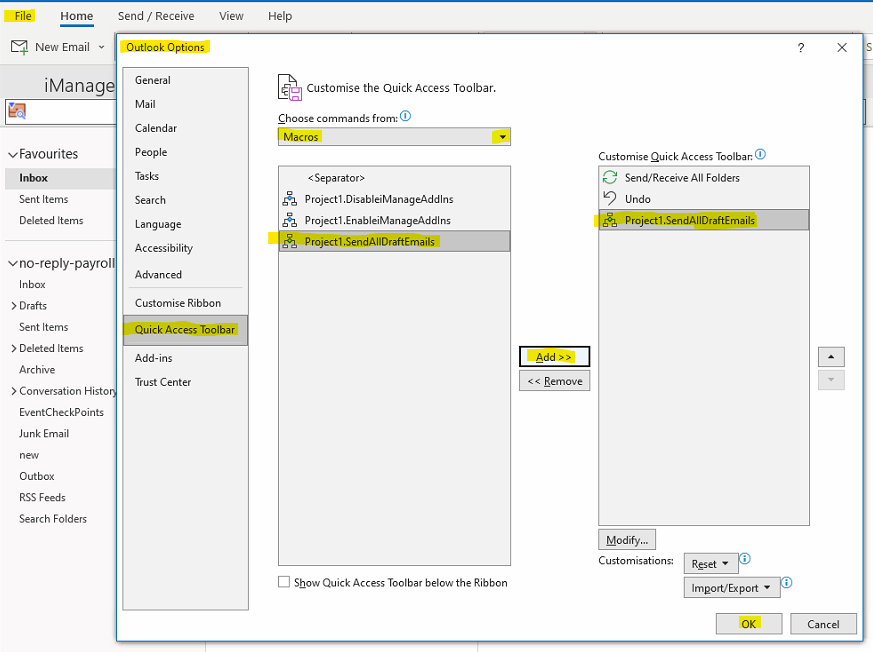The width and height of the screenshot is (873, 652).
Task: Open the Send / Receive ribbon tab
Action: tap(156, 16)
